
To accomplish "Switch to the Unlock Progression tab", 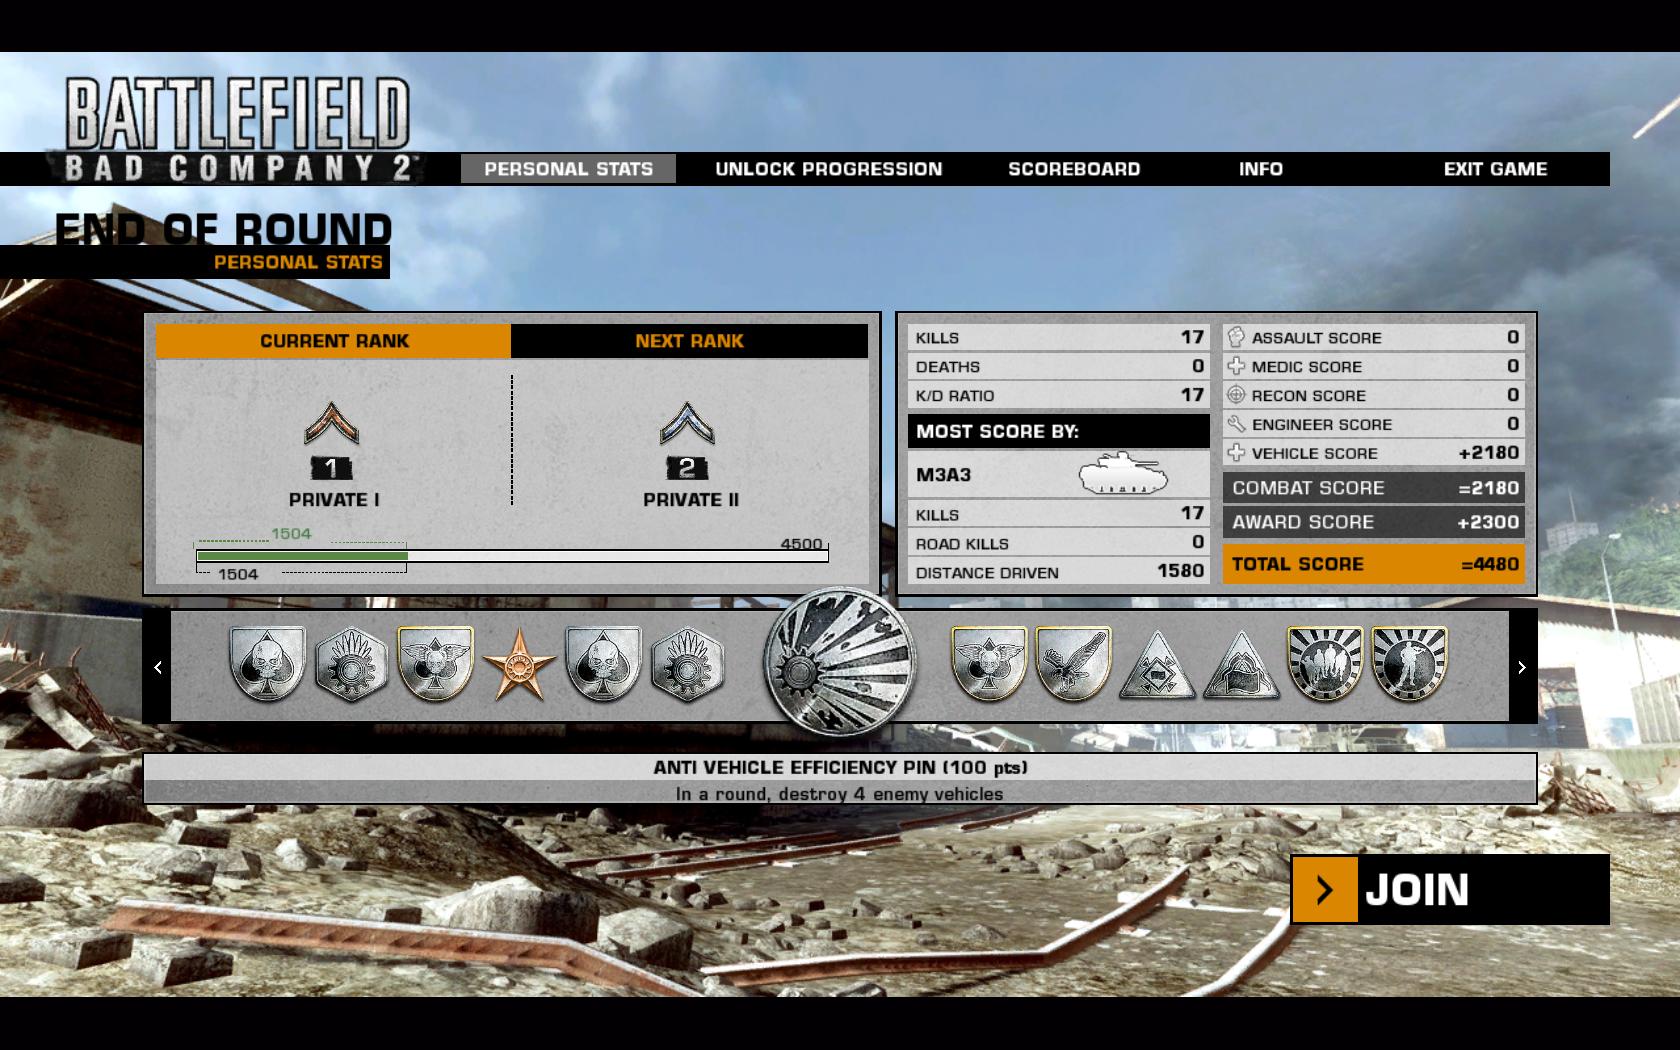I will (x=829, y=169).
